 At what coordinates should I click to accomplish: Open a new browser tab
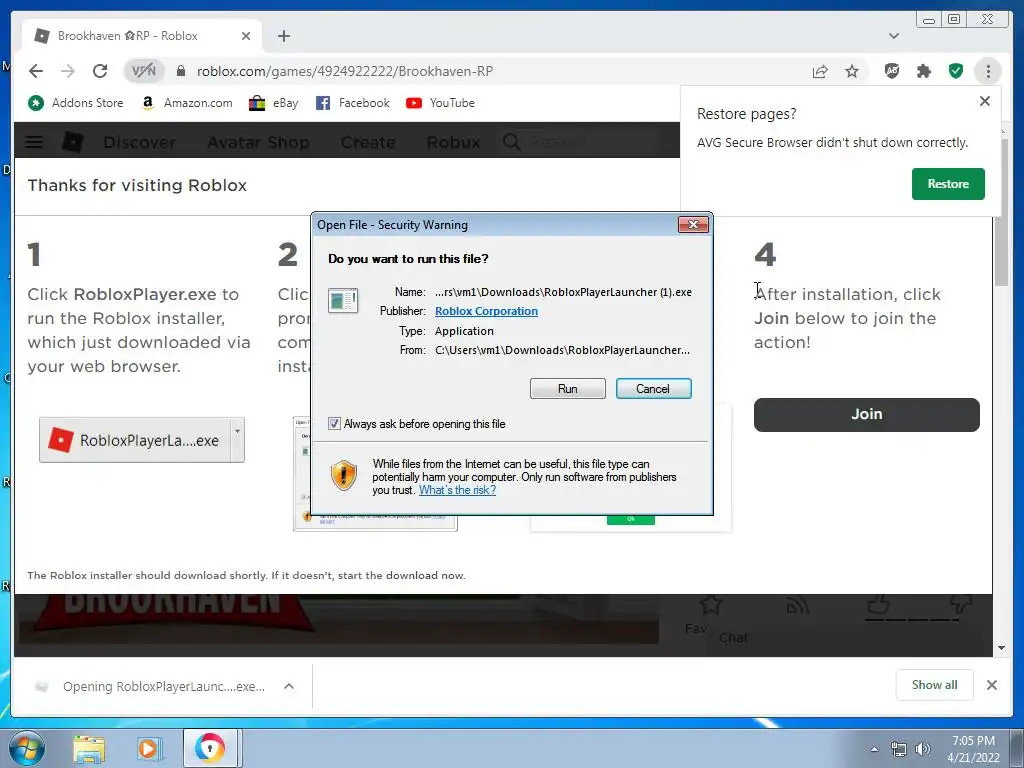pyautogui.click(x=283, y=36)
